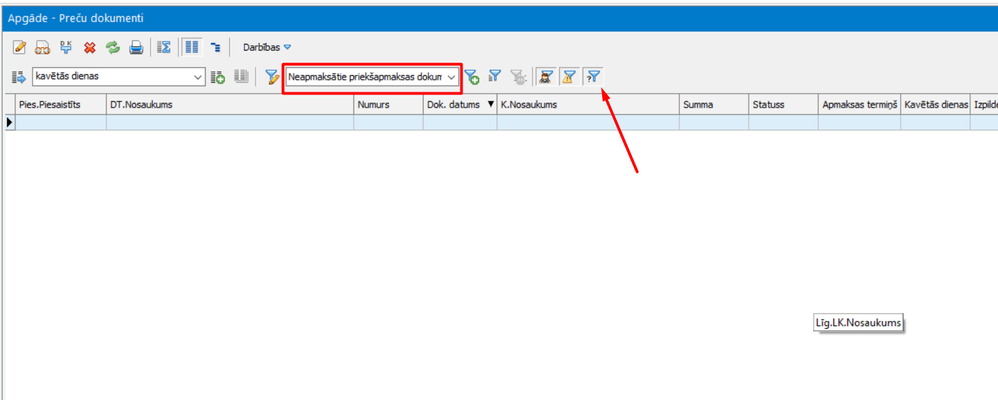Click the empty DT.Nosaukums cell in the first row
The image size is (998, 400).
click(x=230, y=122)
